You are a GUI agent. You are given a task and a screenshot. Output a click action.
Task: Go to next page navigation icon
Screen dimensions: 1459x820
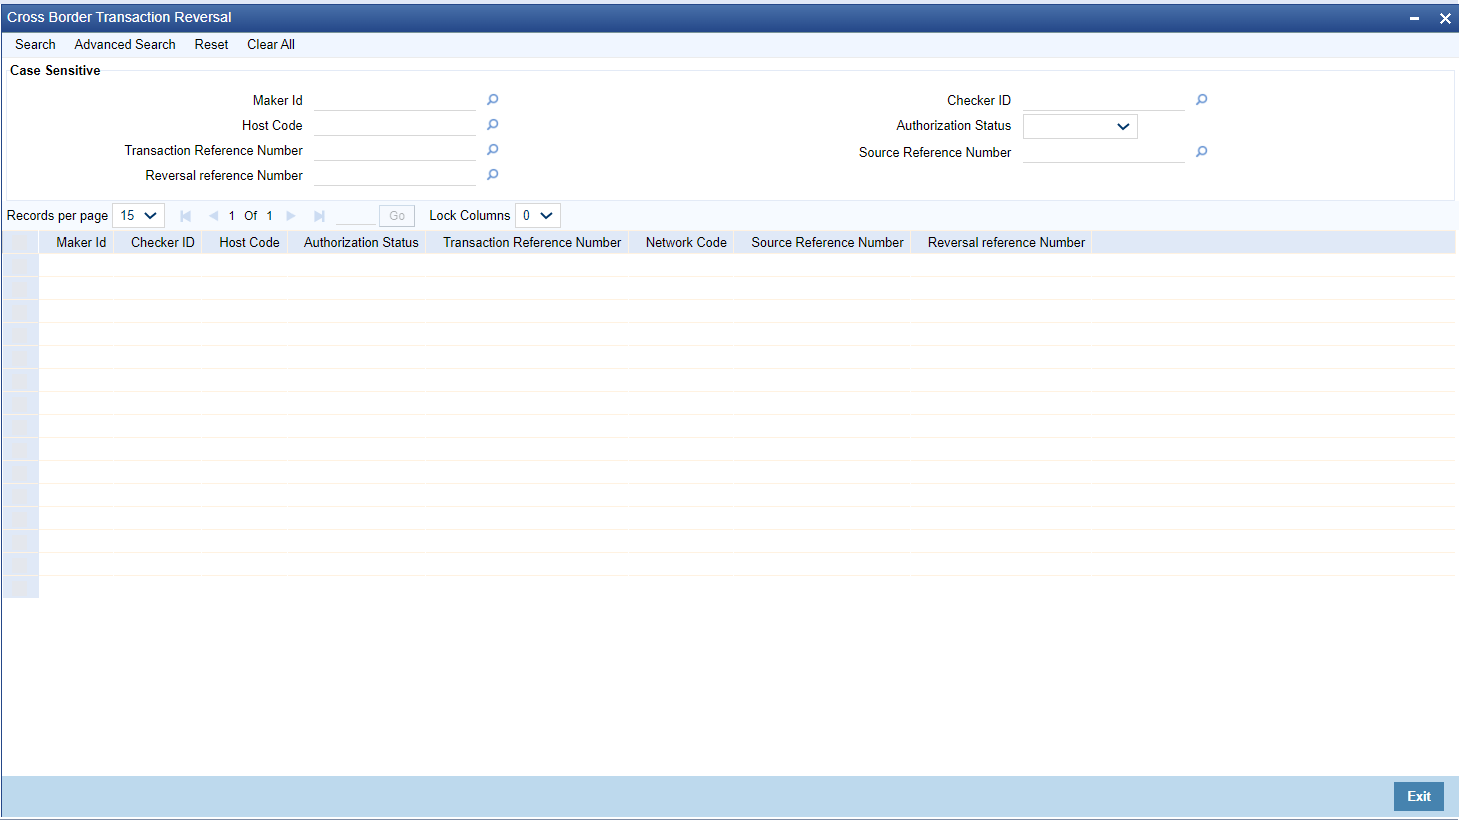pyautogui.click(x=291, y=216)
